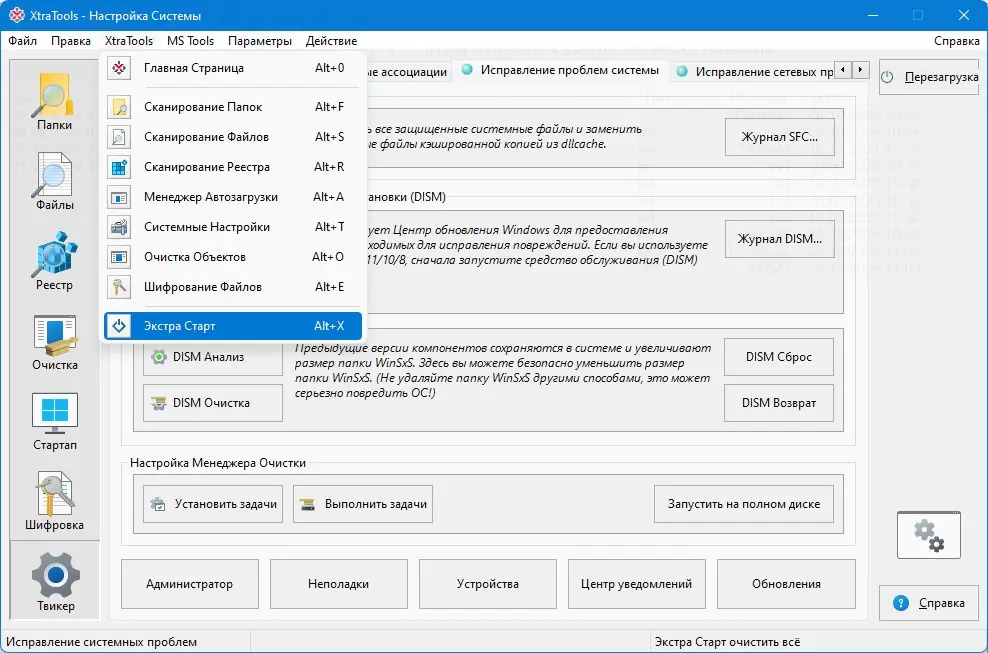Choose Главная Страница menu entry
Screen dimensions: 988x653
click(233, 68)
